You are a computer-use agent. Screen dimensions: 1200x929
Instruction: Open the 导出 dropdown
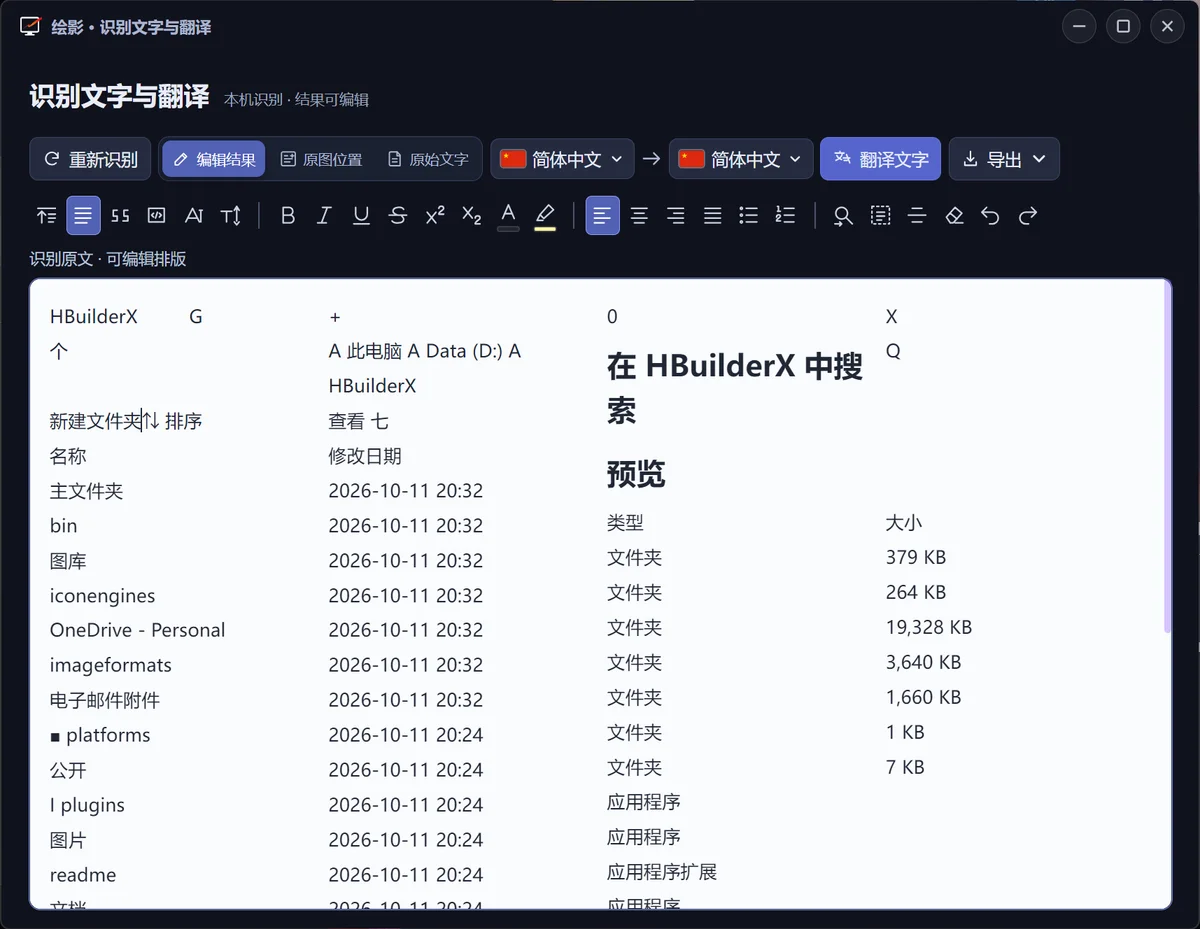(1004, 159)
